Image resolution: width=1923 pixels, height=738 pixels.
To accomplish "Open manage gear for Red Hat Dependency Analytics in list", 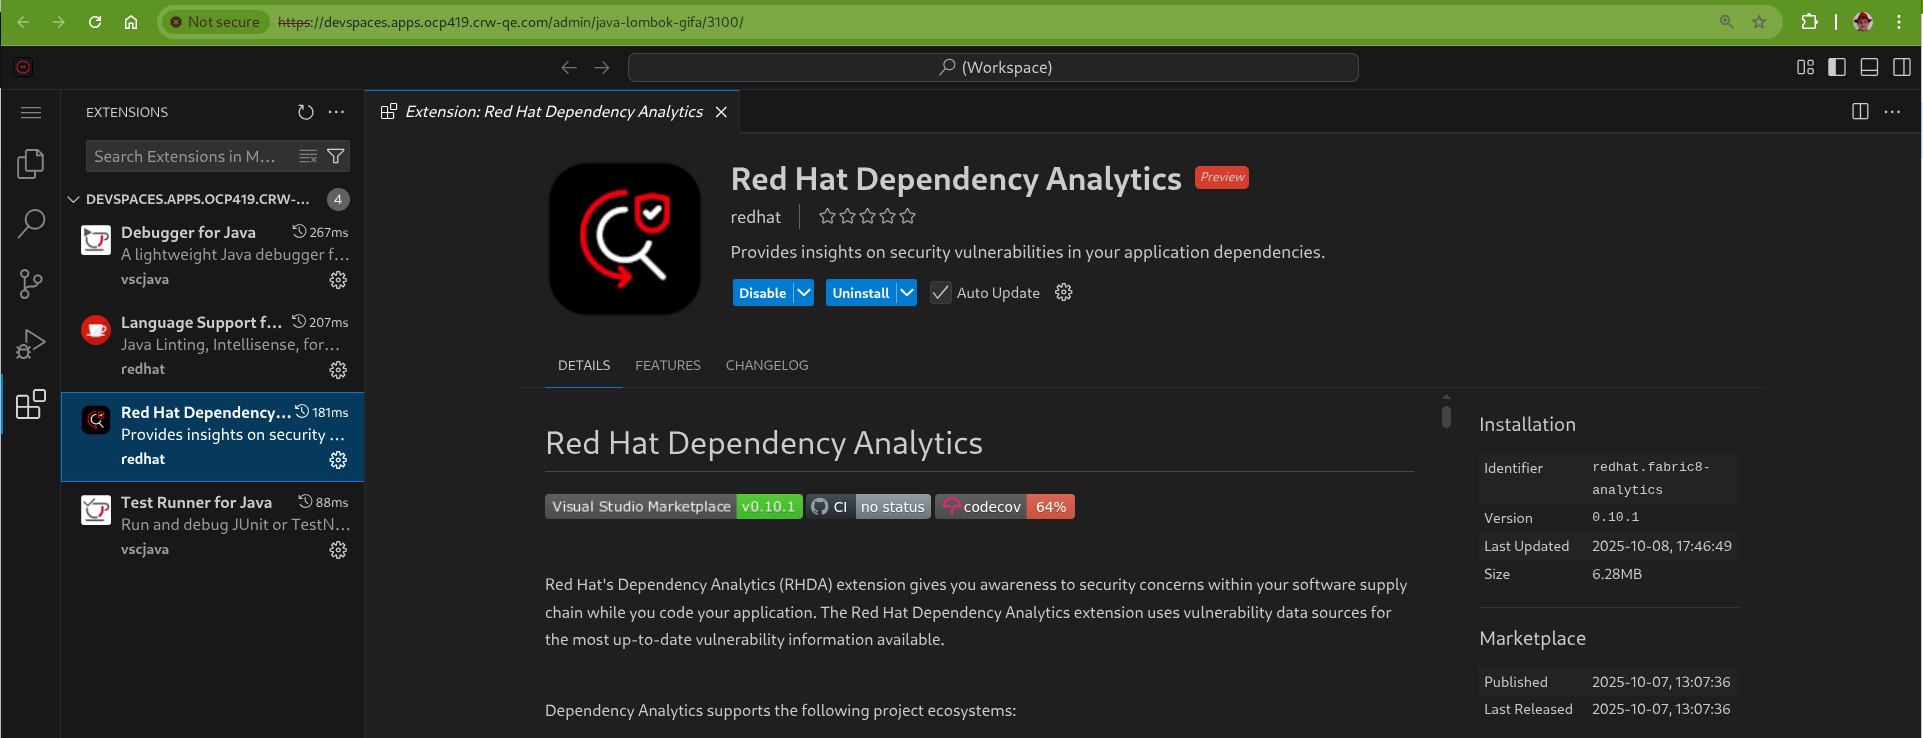I will pos(338,460).
